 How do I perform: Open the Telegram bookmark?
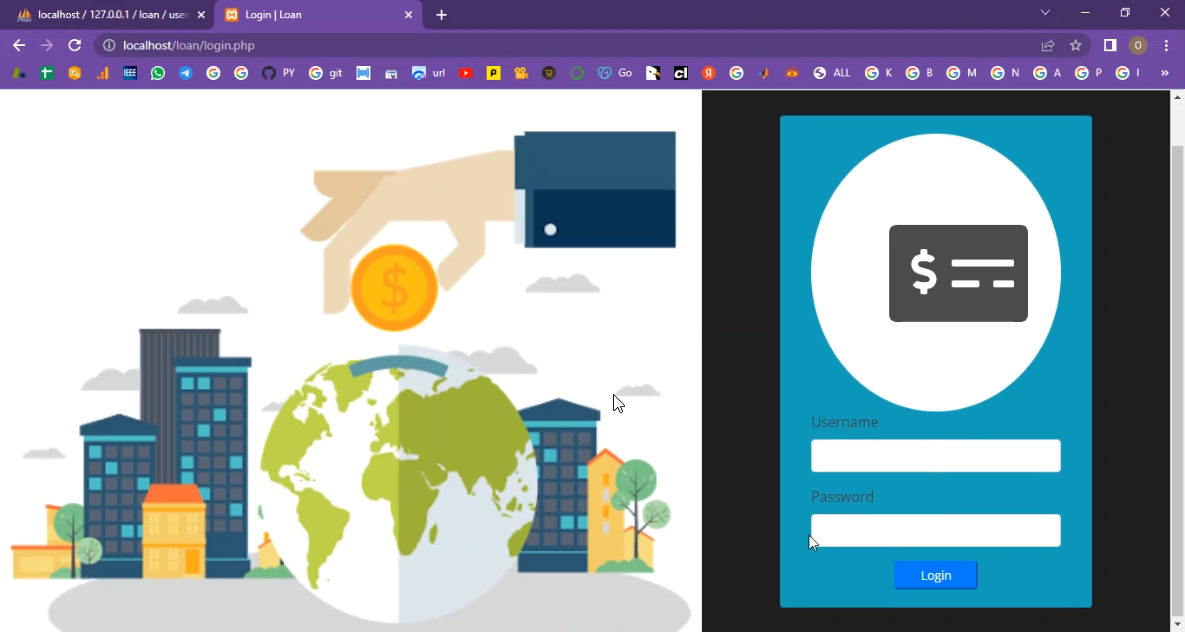[x=185, y=73]
